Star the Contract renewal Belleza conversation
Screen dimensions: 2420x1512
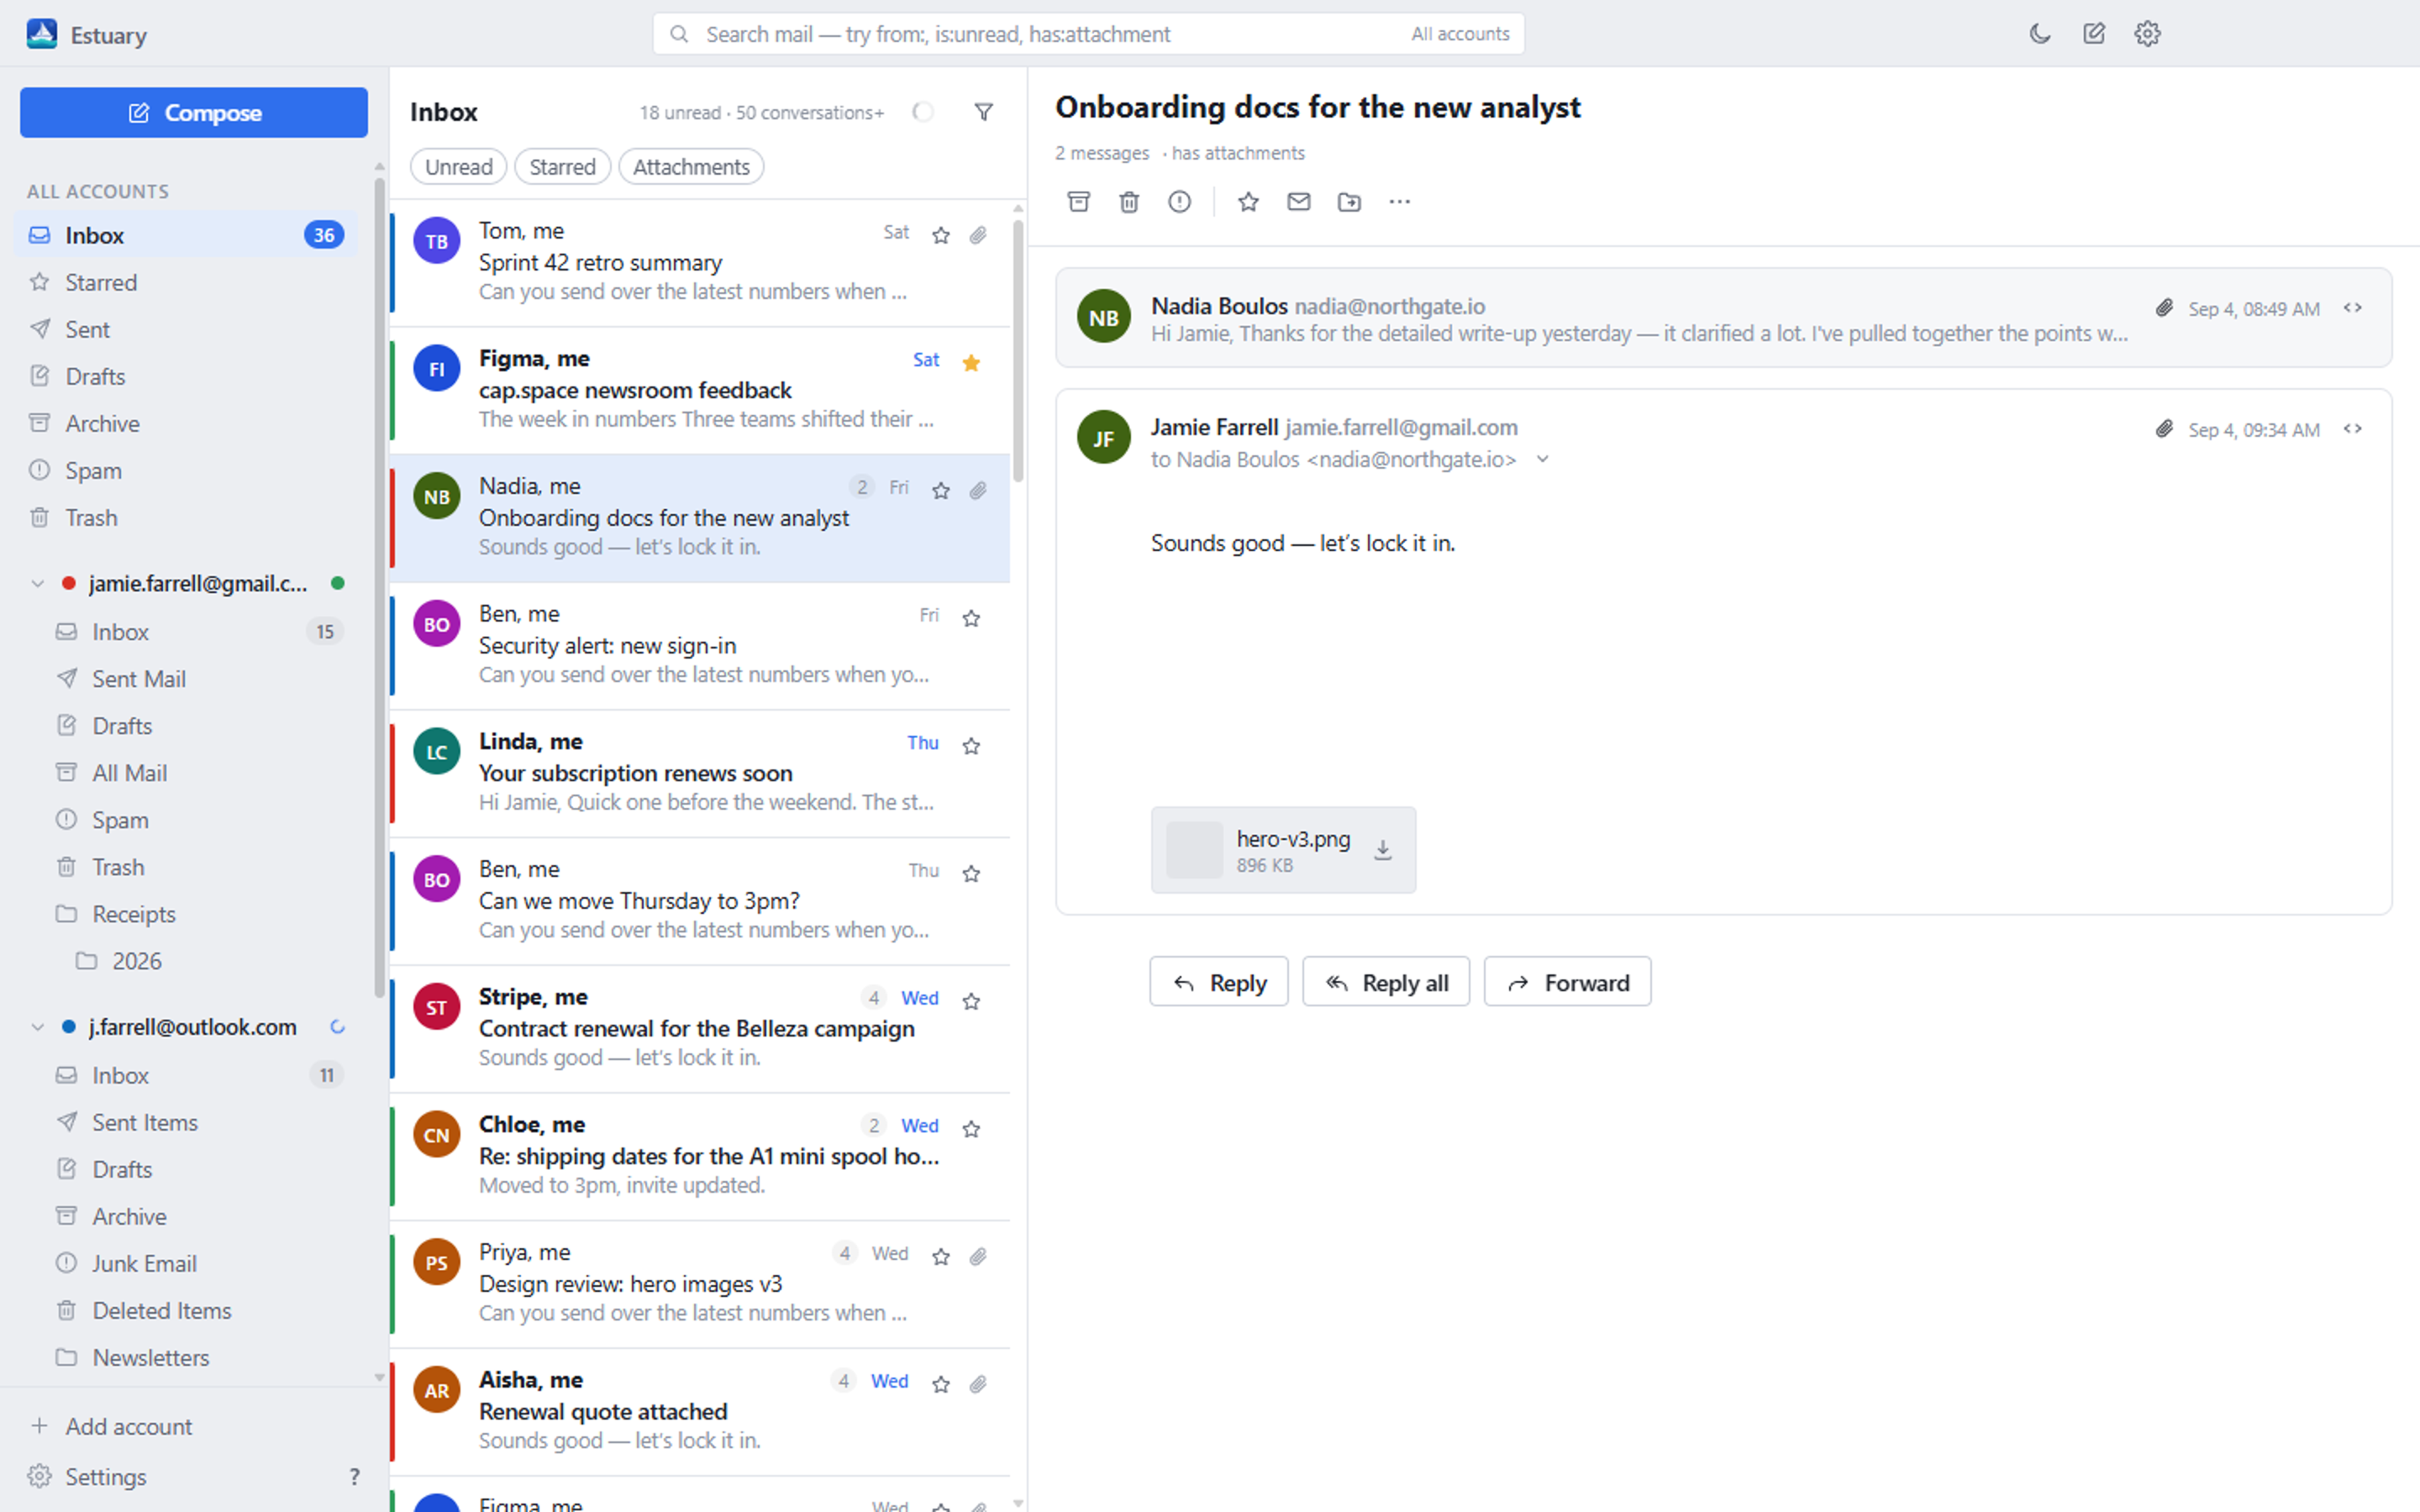click(x=971, y=1001)
